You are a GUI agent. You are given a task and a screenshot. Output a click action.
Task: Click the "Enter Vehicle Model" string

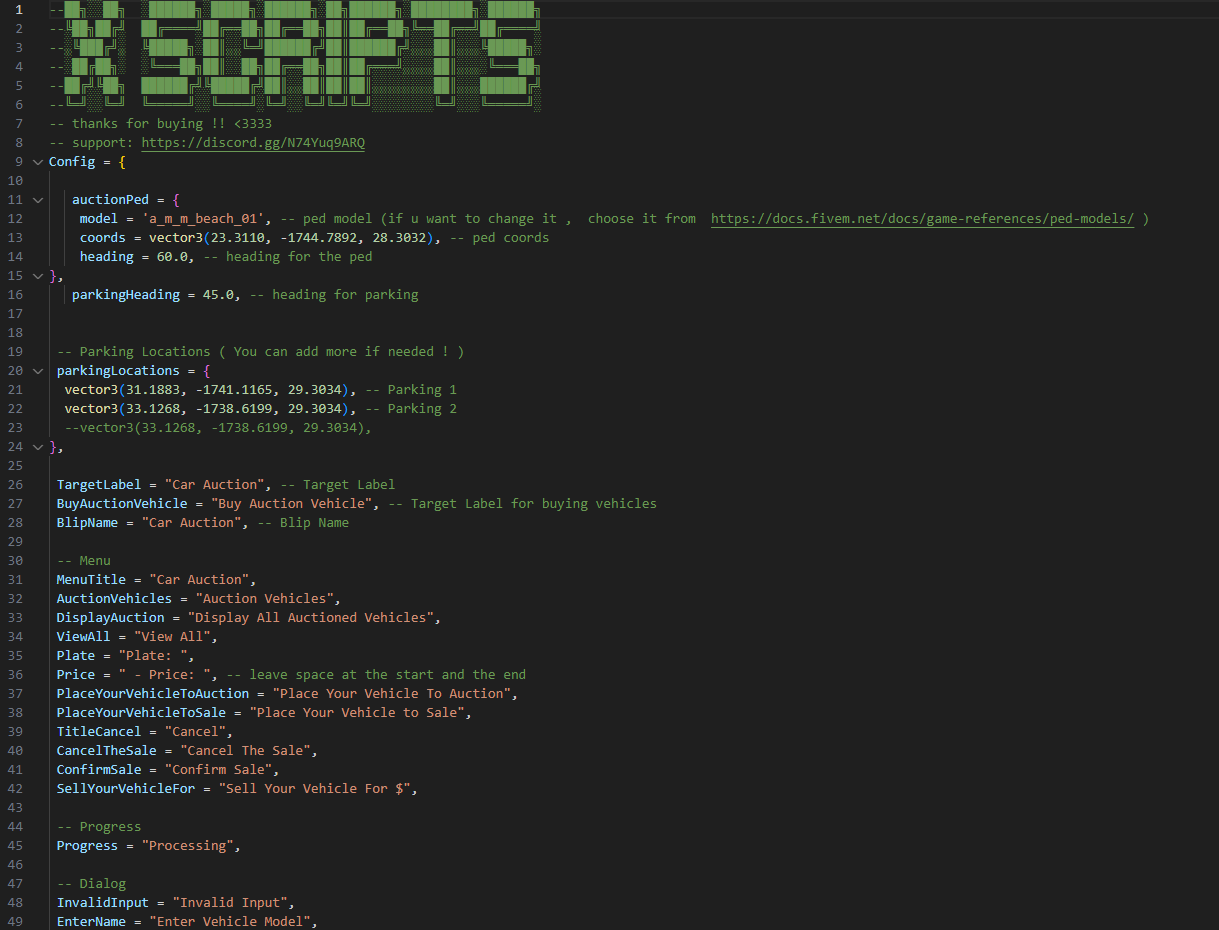pyautogui.click(x=233, y=922)
